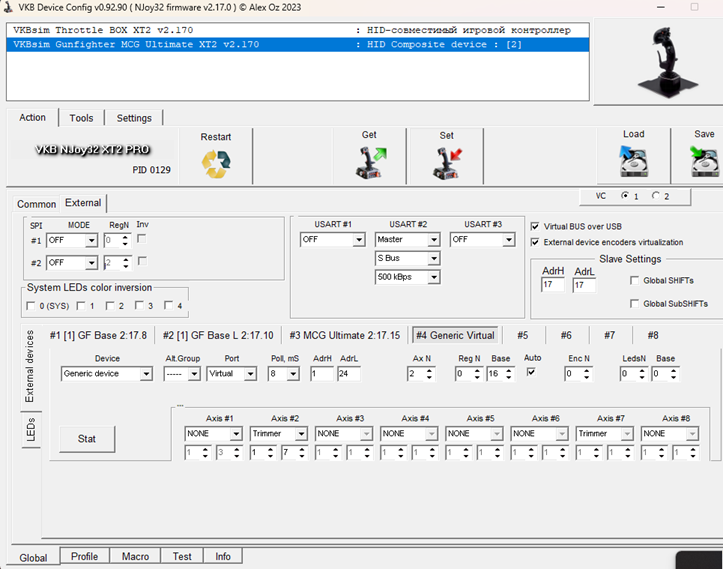723x569 pixels.
Task: Switch to the Profile bottom tab
Action: [84, 556]
